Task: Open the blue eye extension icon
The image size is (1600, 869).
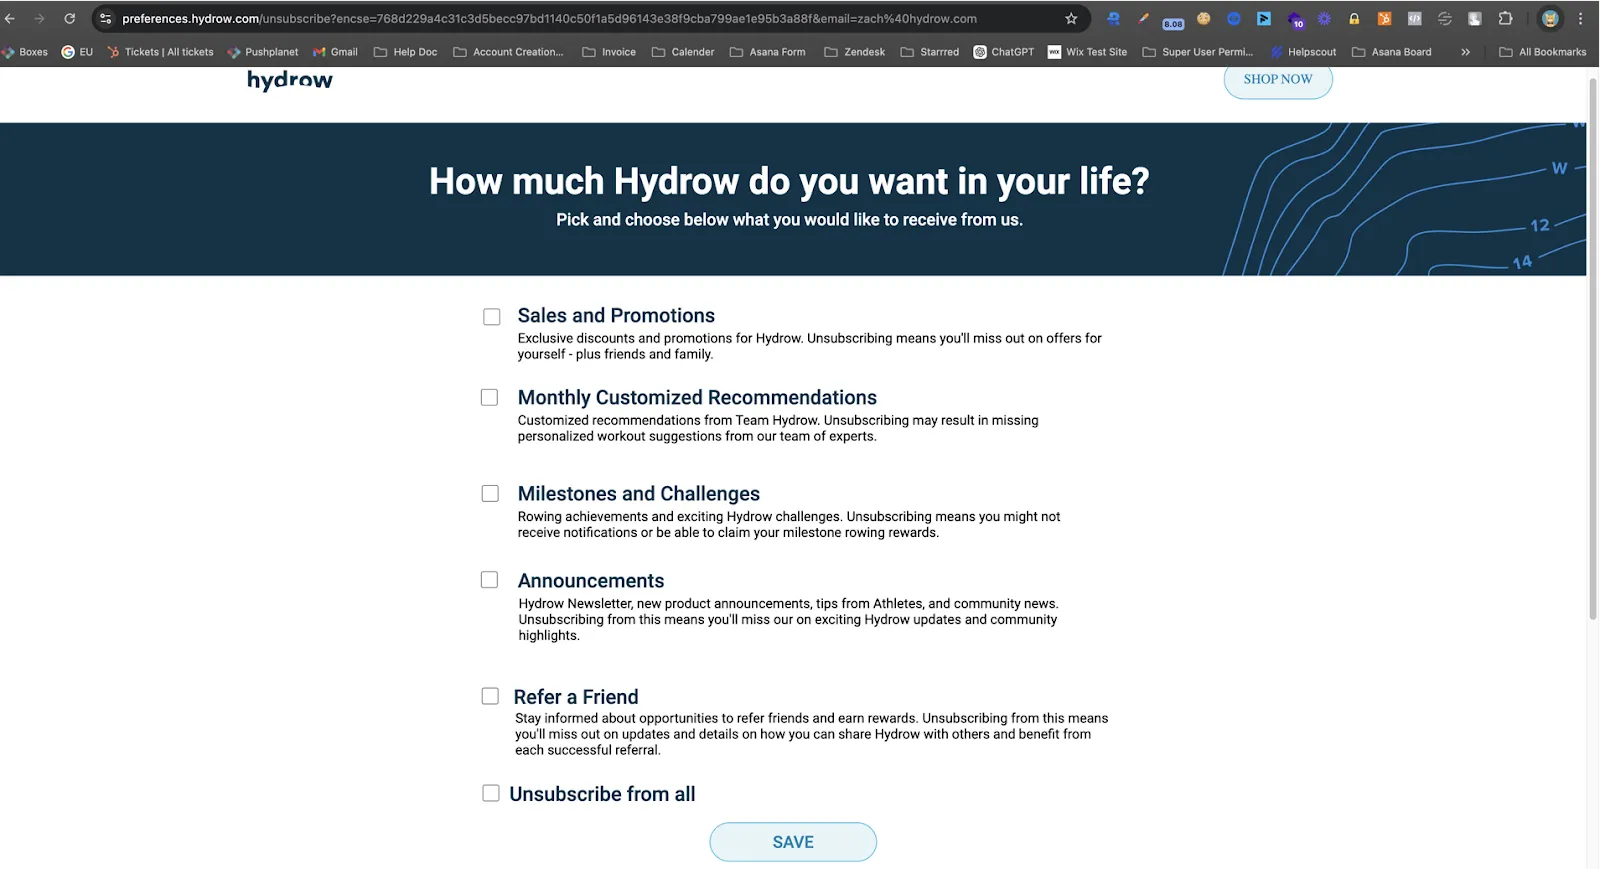Action: tap(1234, 18)
